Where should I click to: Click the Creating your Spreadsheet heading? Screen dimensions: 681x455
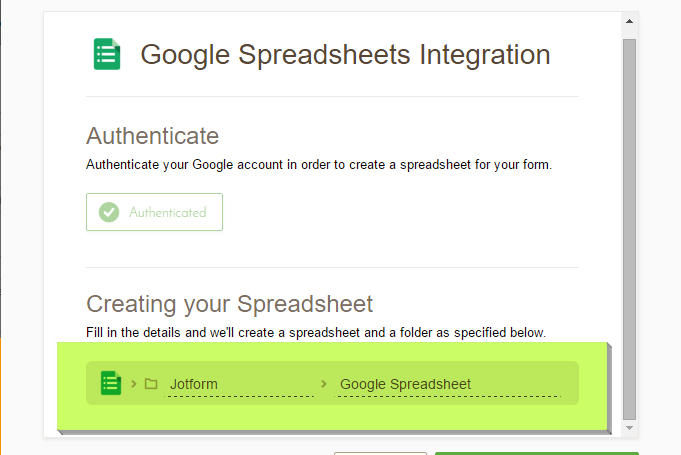(x=229, y=304)
